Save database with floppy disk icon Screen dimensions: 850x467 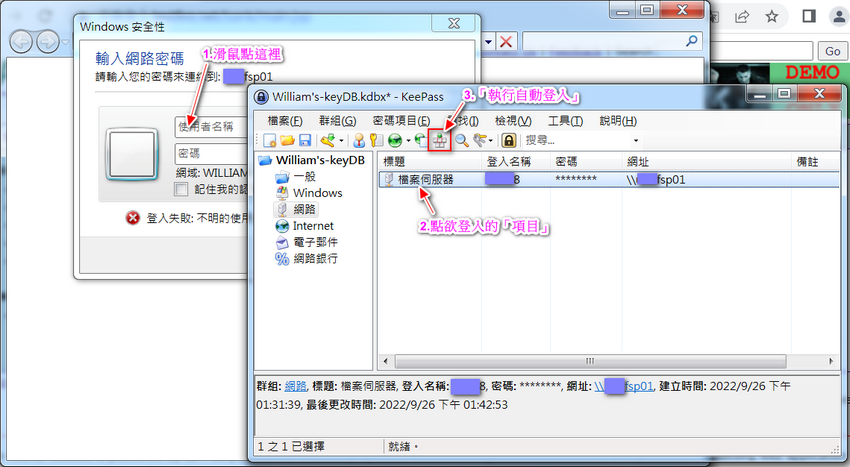305,140
